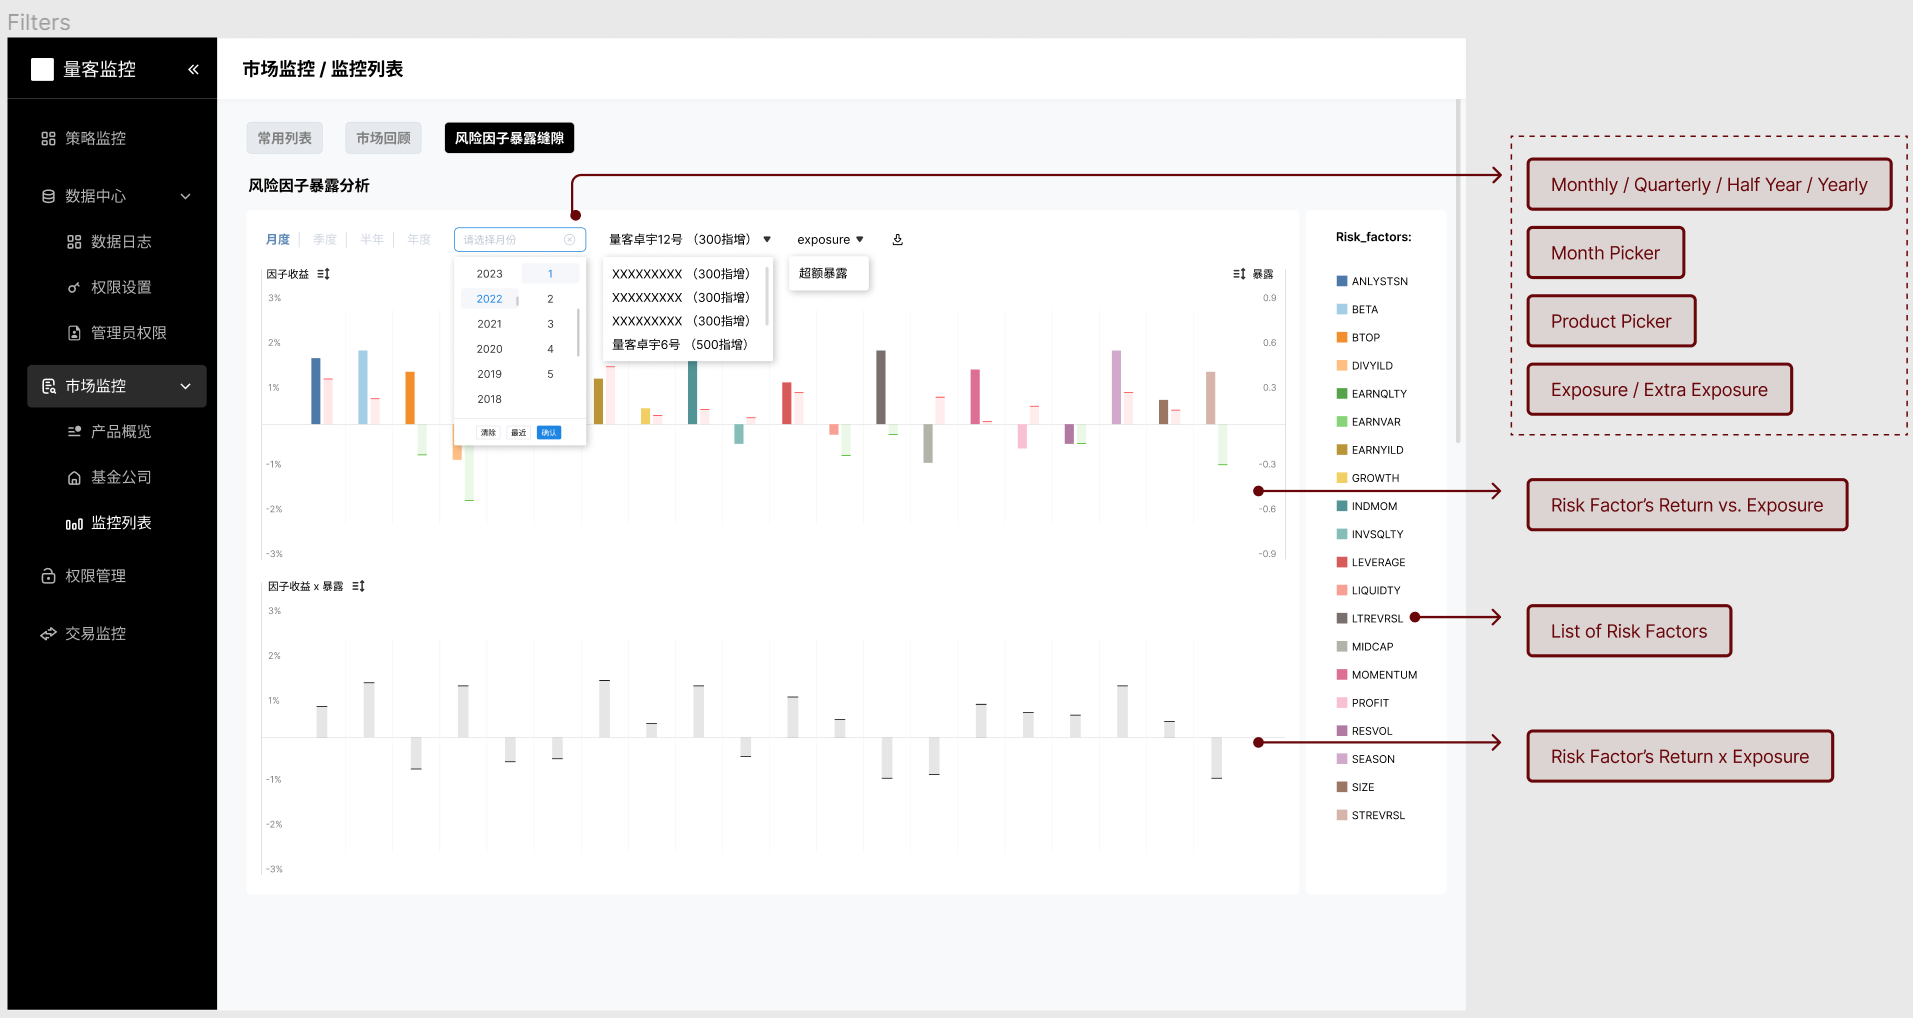Click the product list dropdown scrollbar
The height and width of the screenshot is (1018, 1913).
click(767, 294)
